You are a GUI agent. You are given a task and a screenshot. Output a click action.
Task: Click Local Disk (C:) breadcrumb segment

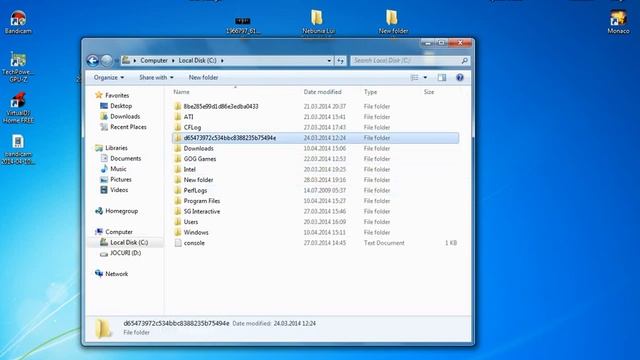click(198, 60)
